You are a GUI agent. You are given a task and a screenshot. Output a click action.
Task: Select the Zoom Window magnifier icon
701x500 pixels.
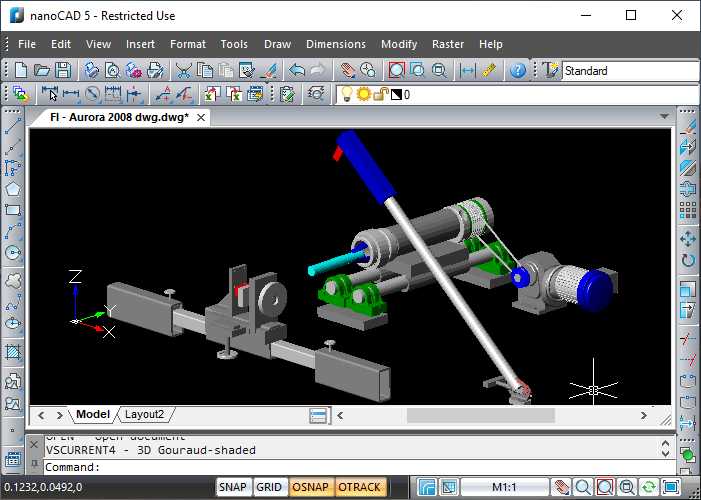click(x=396, y=71)
